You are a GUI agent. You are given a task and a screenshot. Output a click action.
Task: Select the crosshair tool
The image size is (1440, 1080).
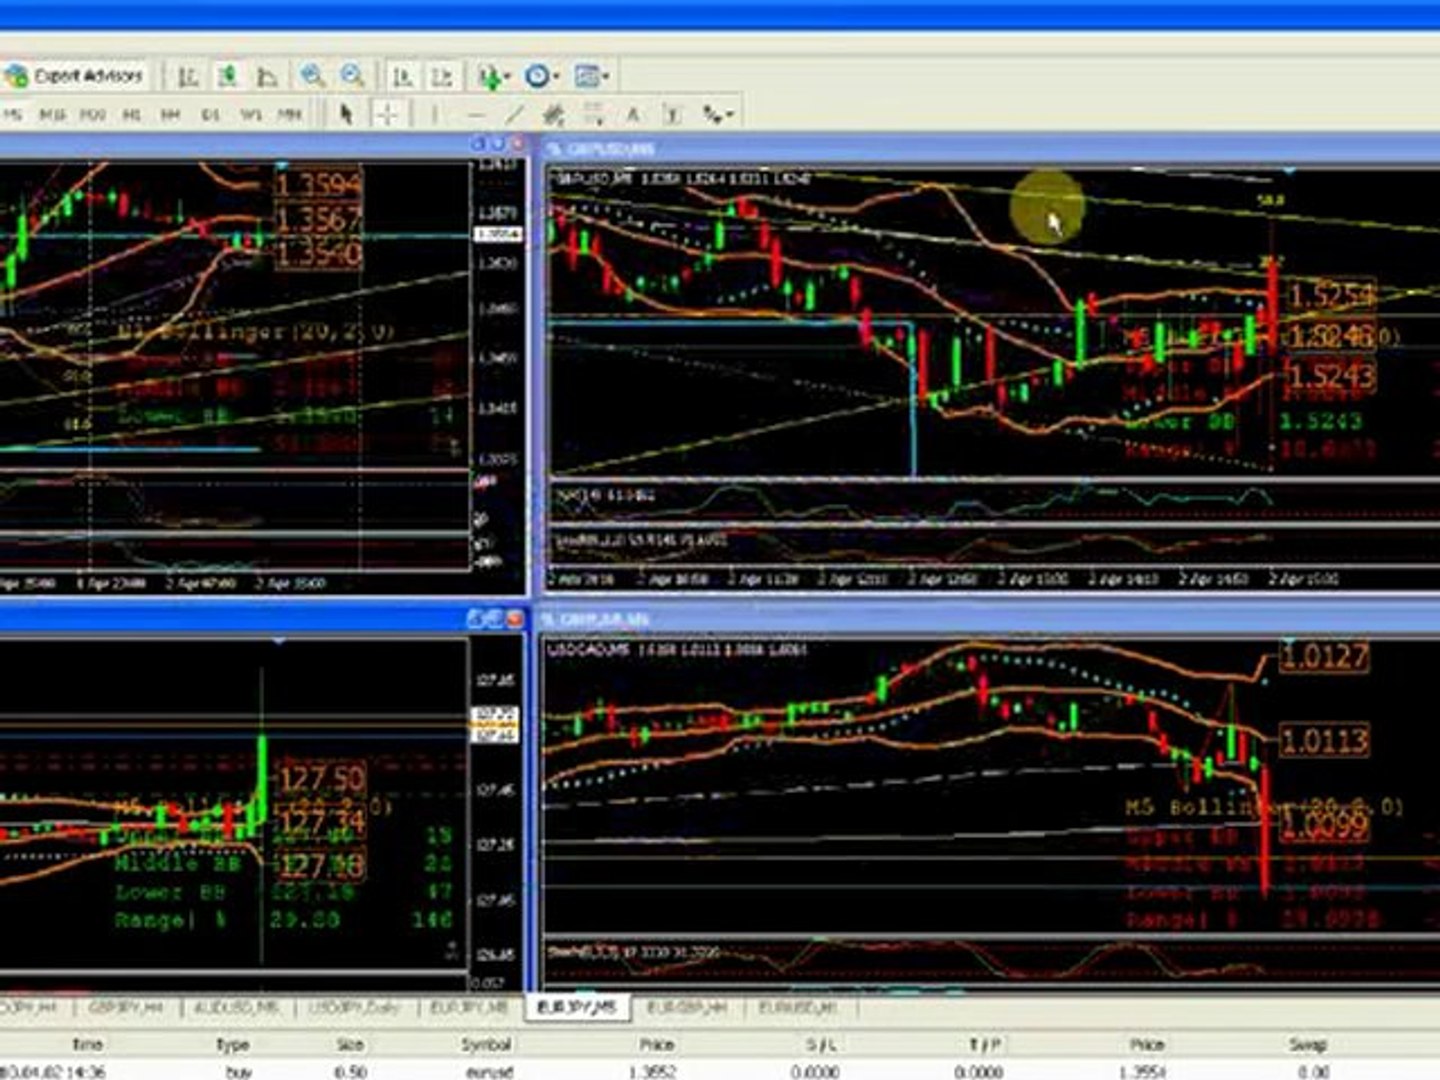click(387, 114)
